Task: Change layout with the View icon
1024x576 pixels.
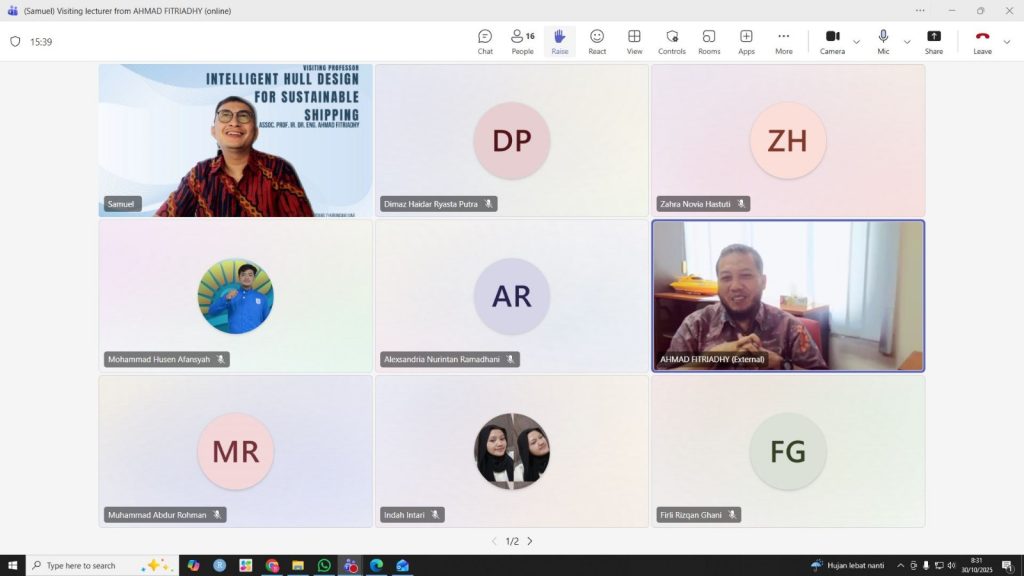Action: click(x=634, y=41)
